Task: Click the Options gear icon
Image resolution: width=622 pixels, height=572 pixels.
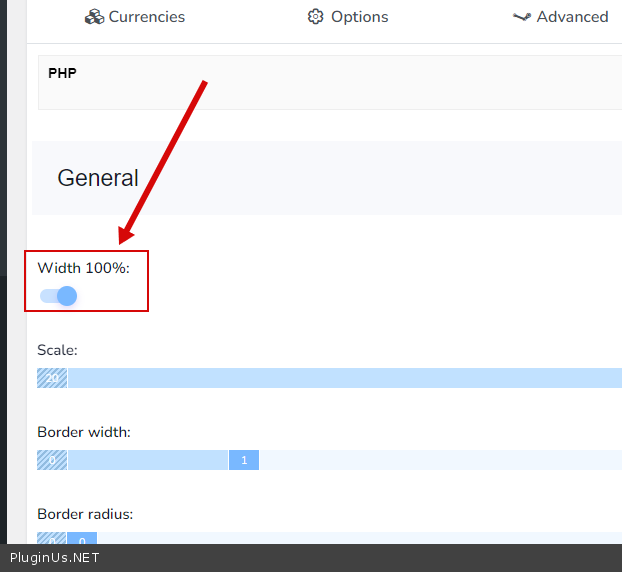Action: (x=316, y=17)
